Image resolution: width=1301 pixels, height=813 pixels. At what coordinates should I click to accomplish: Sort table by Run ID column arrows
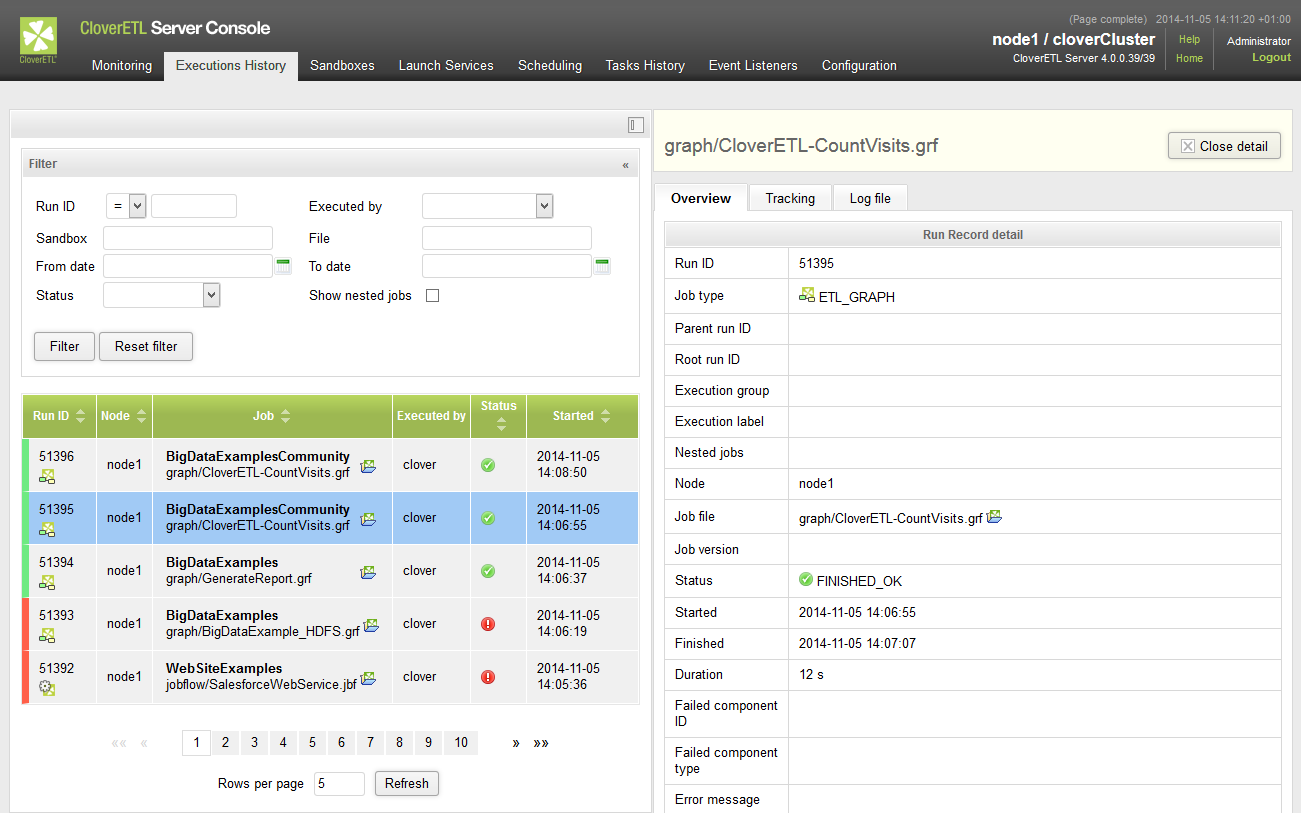pos(80,416)
